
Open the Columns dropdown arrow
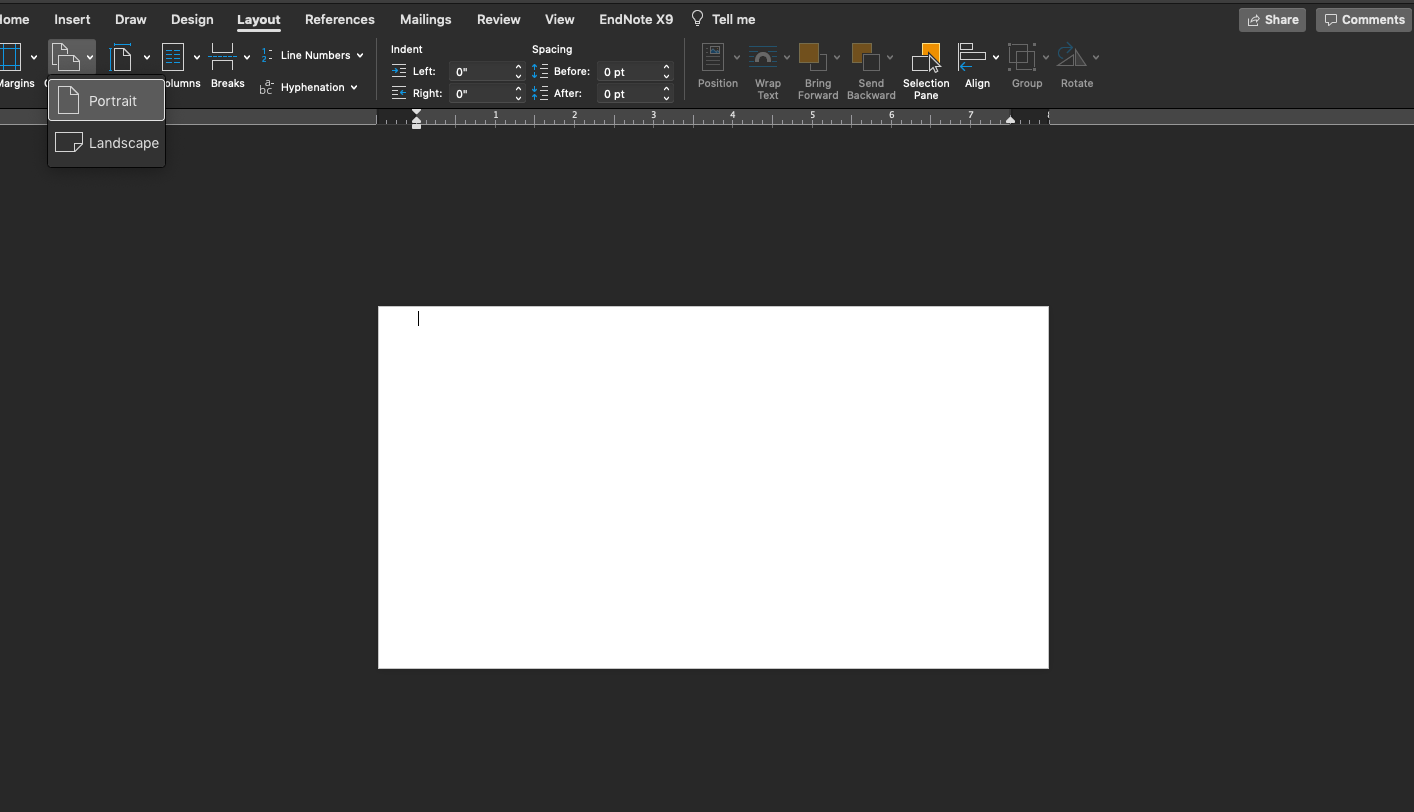coord(197,58)
